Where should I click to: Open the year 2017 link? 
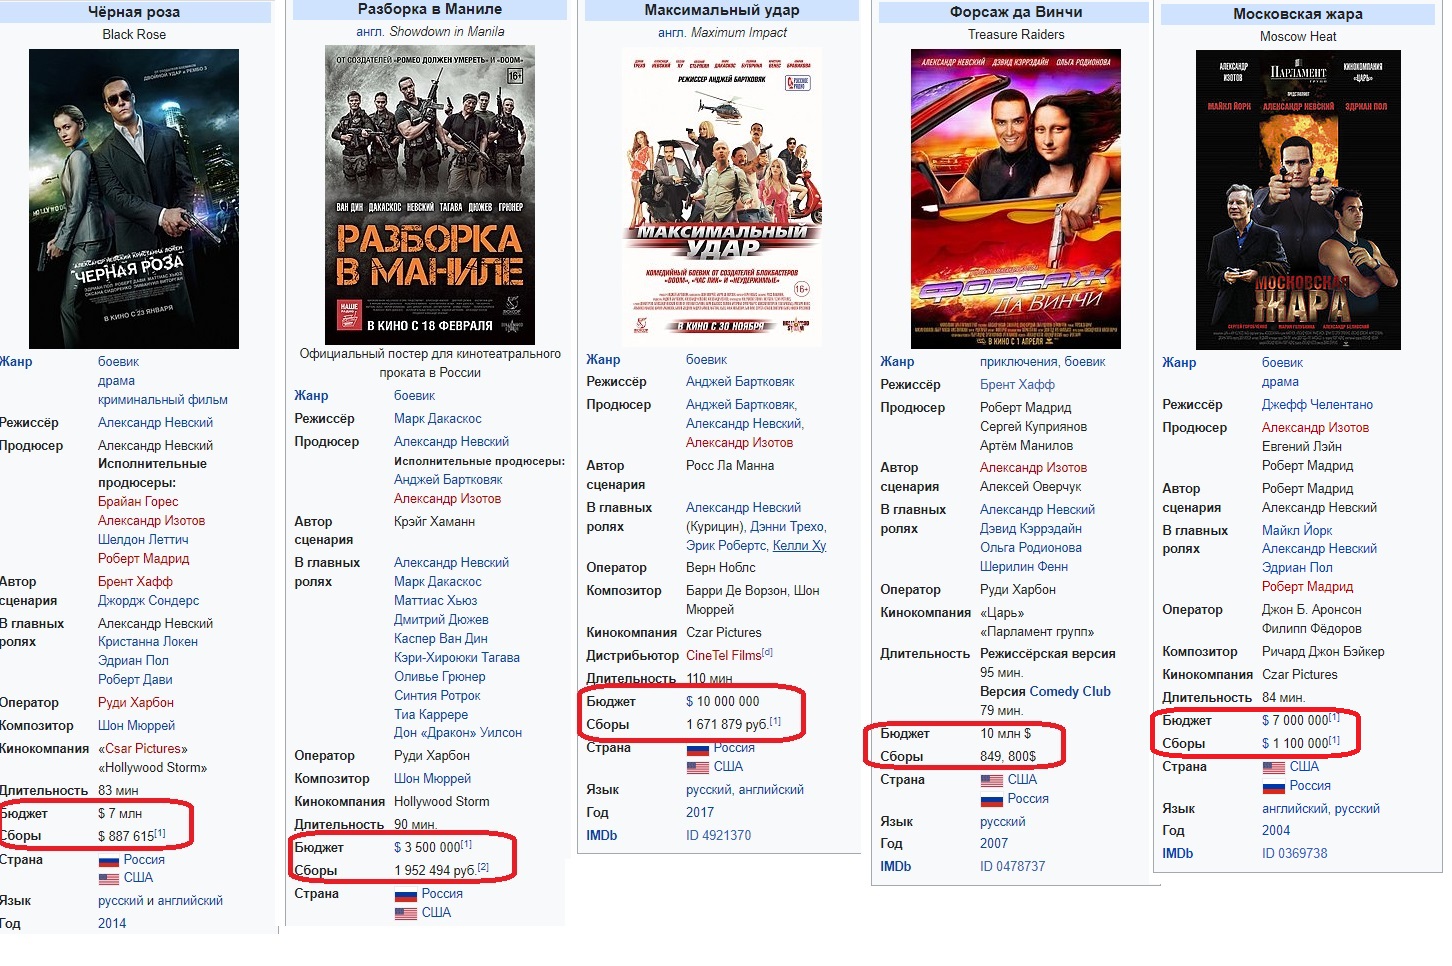pos(700,813)
